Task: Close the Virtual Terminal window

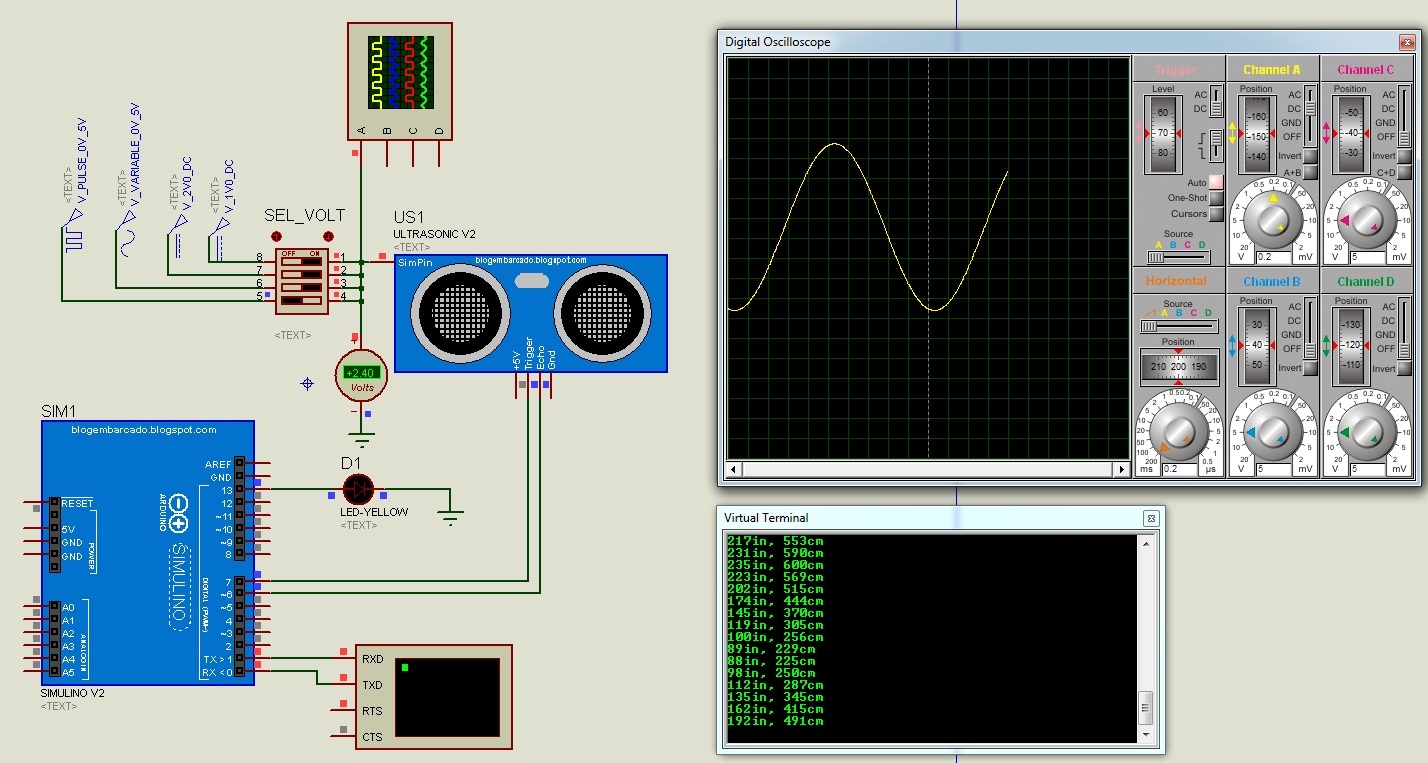Action: (1150, 518)
